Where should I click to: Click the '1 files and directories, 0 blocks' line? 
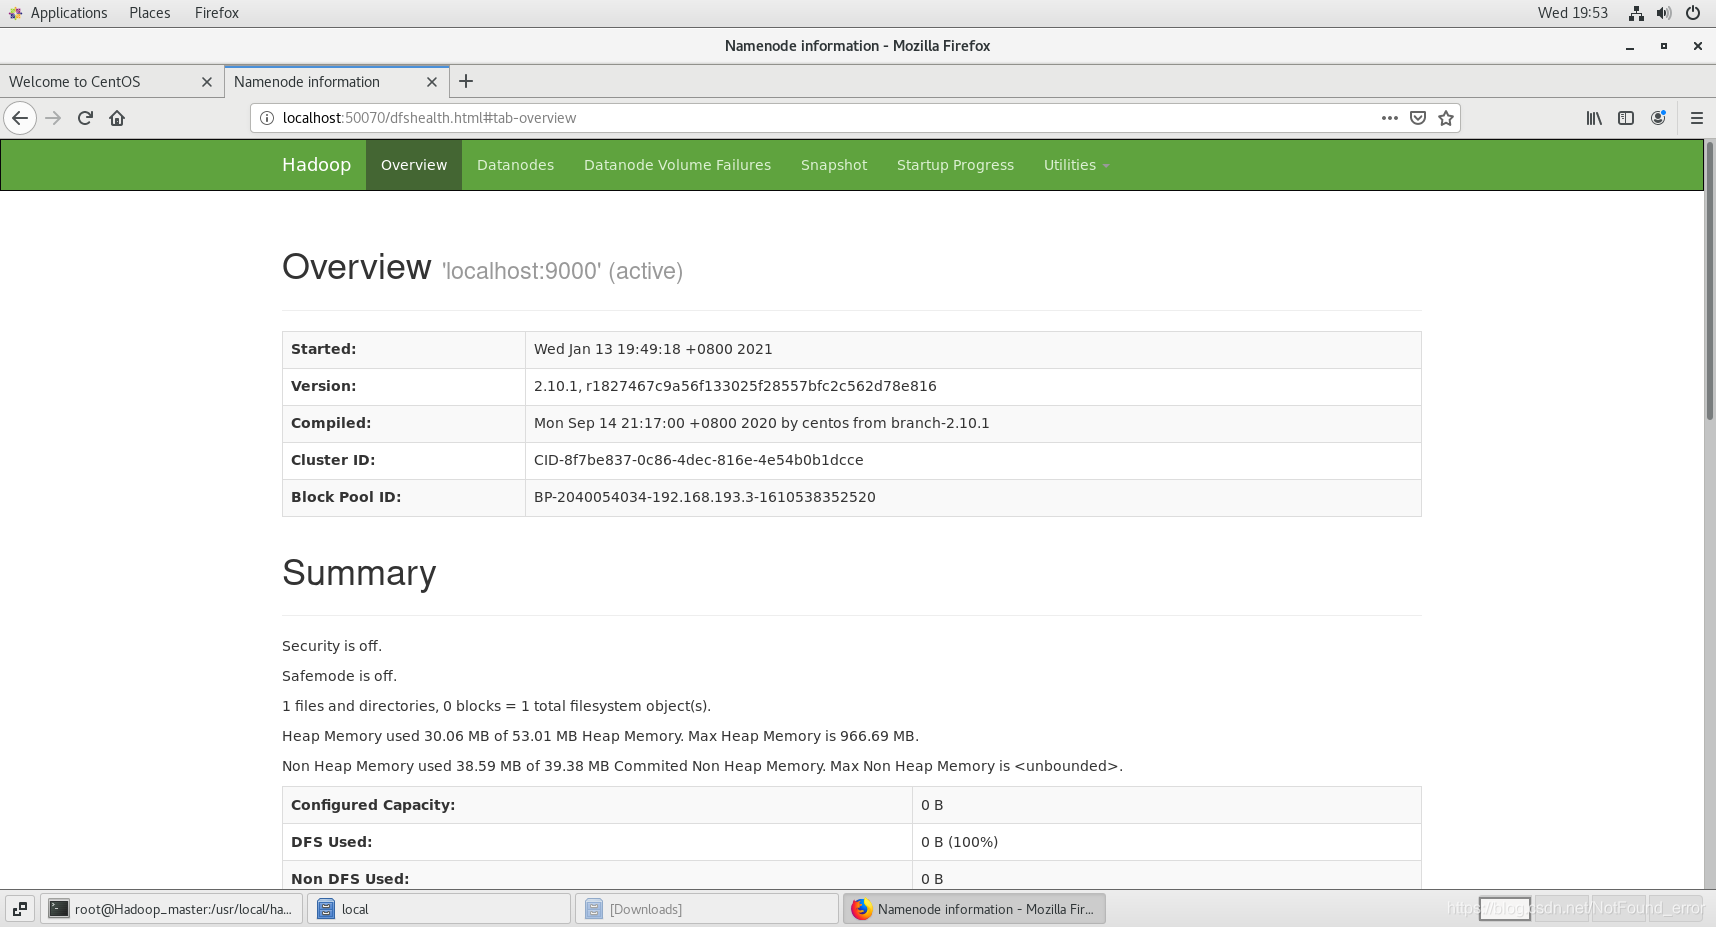[496, 706]
